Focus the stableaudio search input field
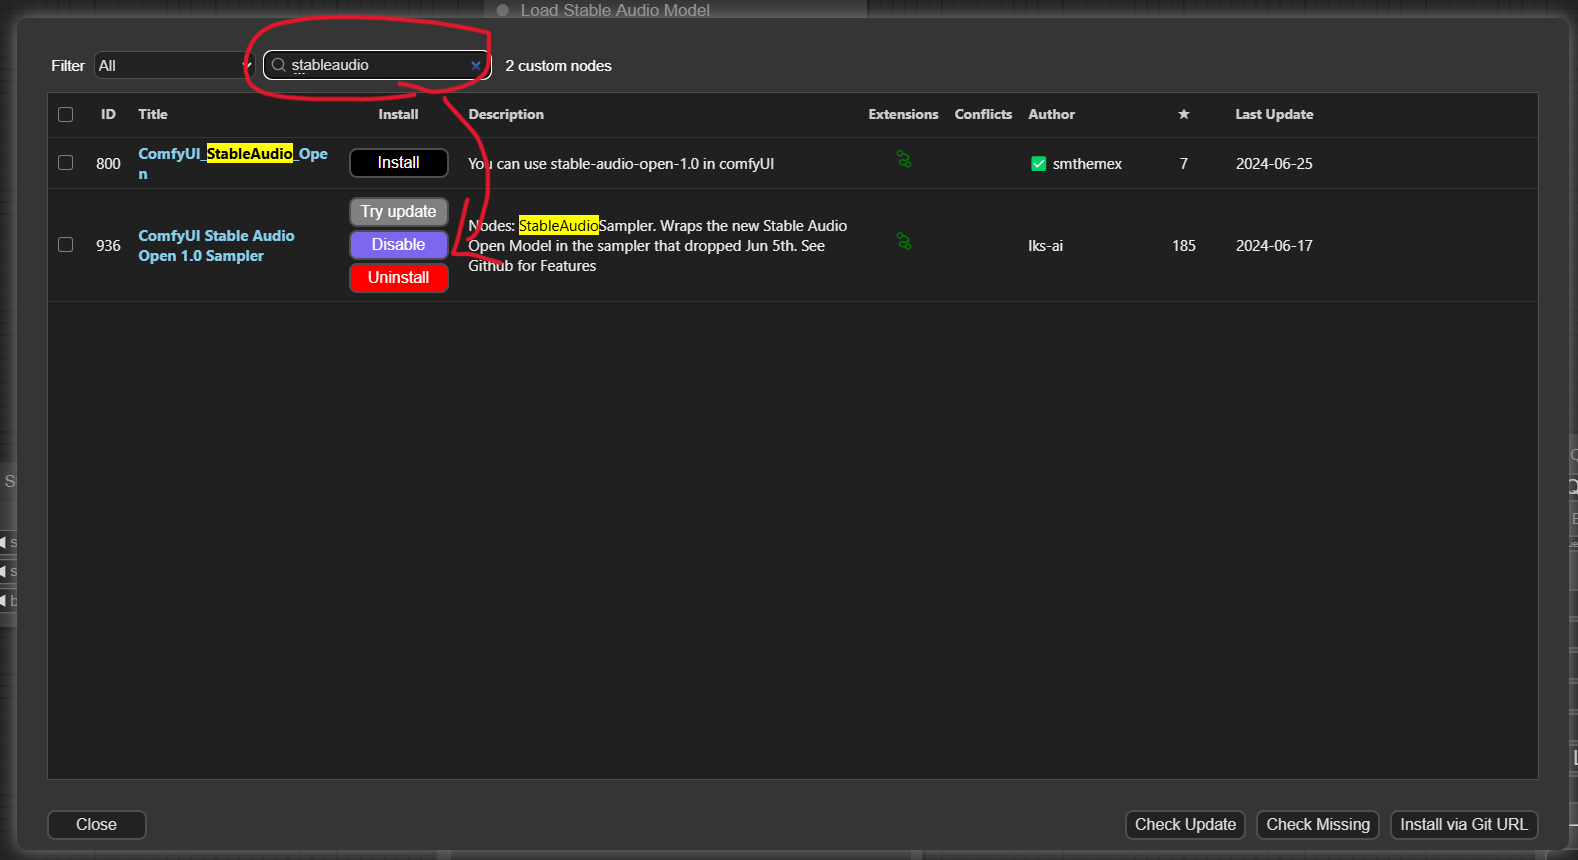 coord(378,65)
